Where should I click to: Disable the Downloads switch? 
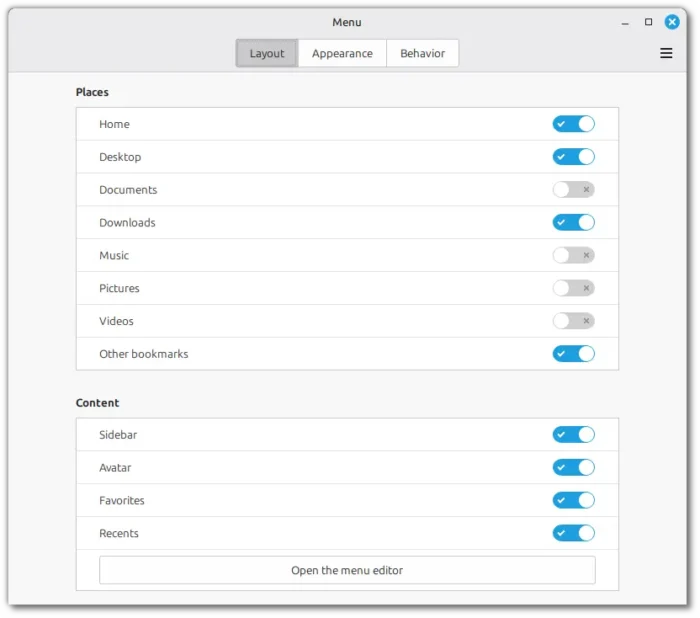pos(573,222)
